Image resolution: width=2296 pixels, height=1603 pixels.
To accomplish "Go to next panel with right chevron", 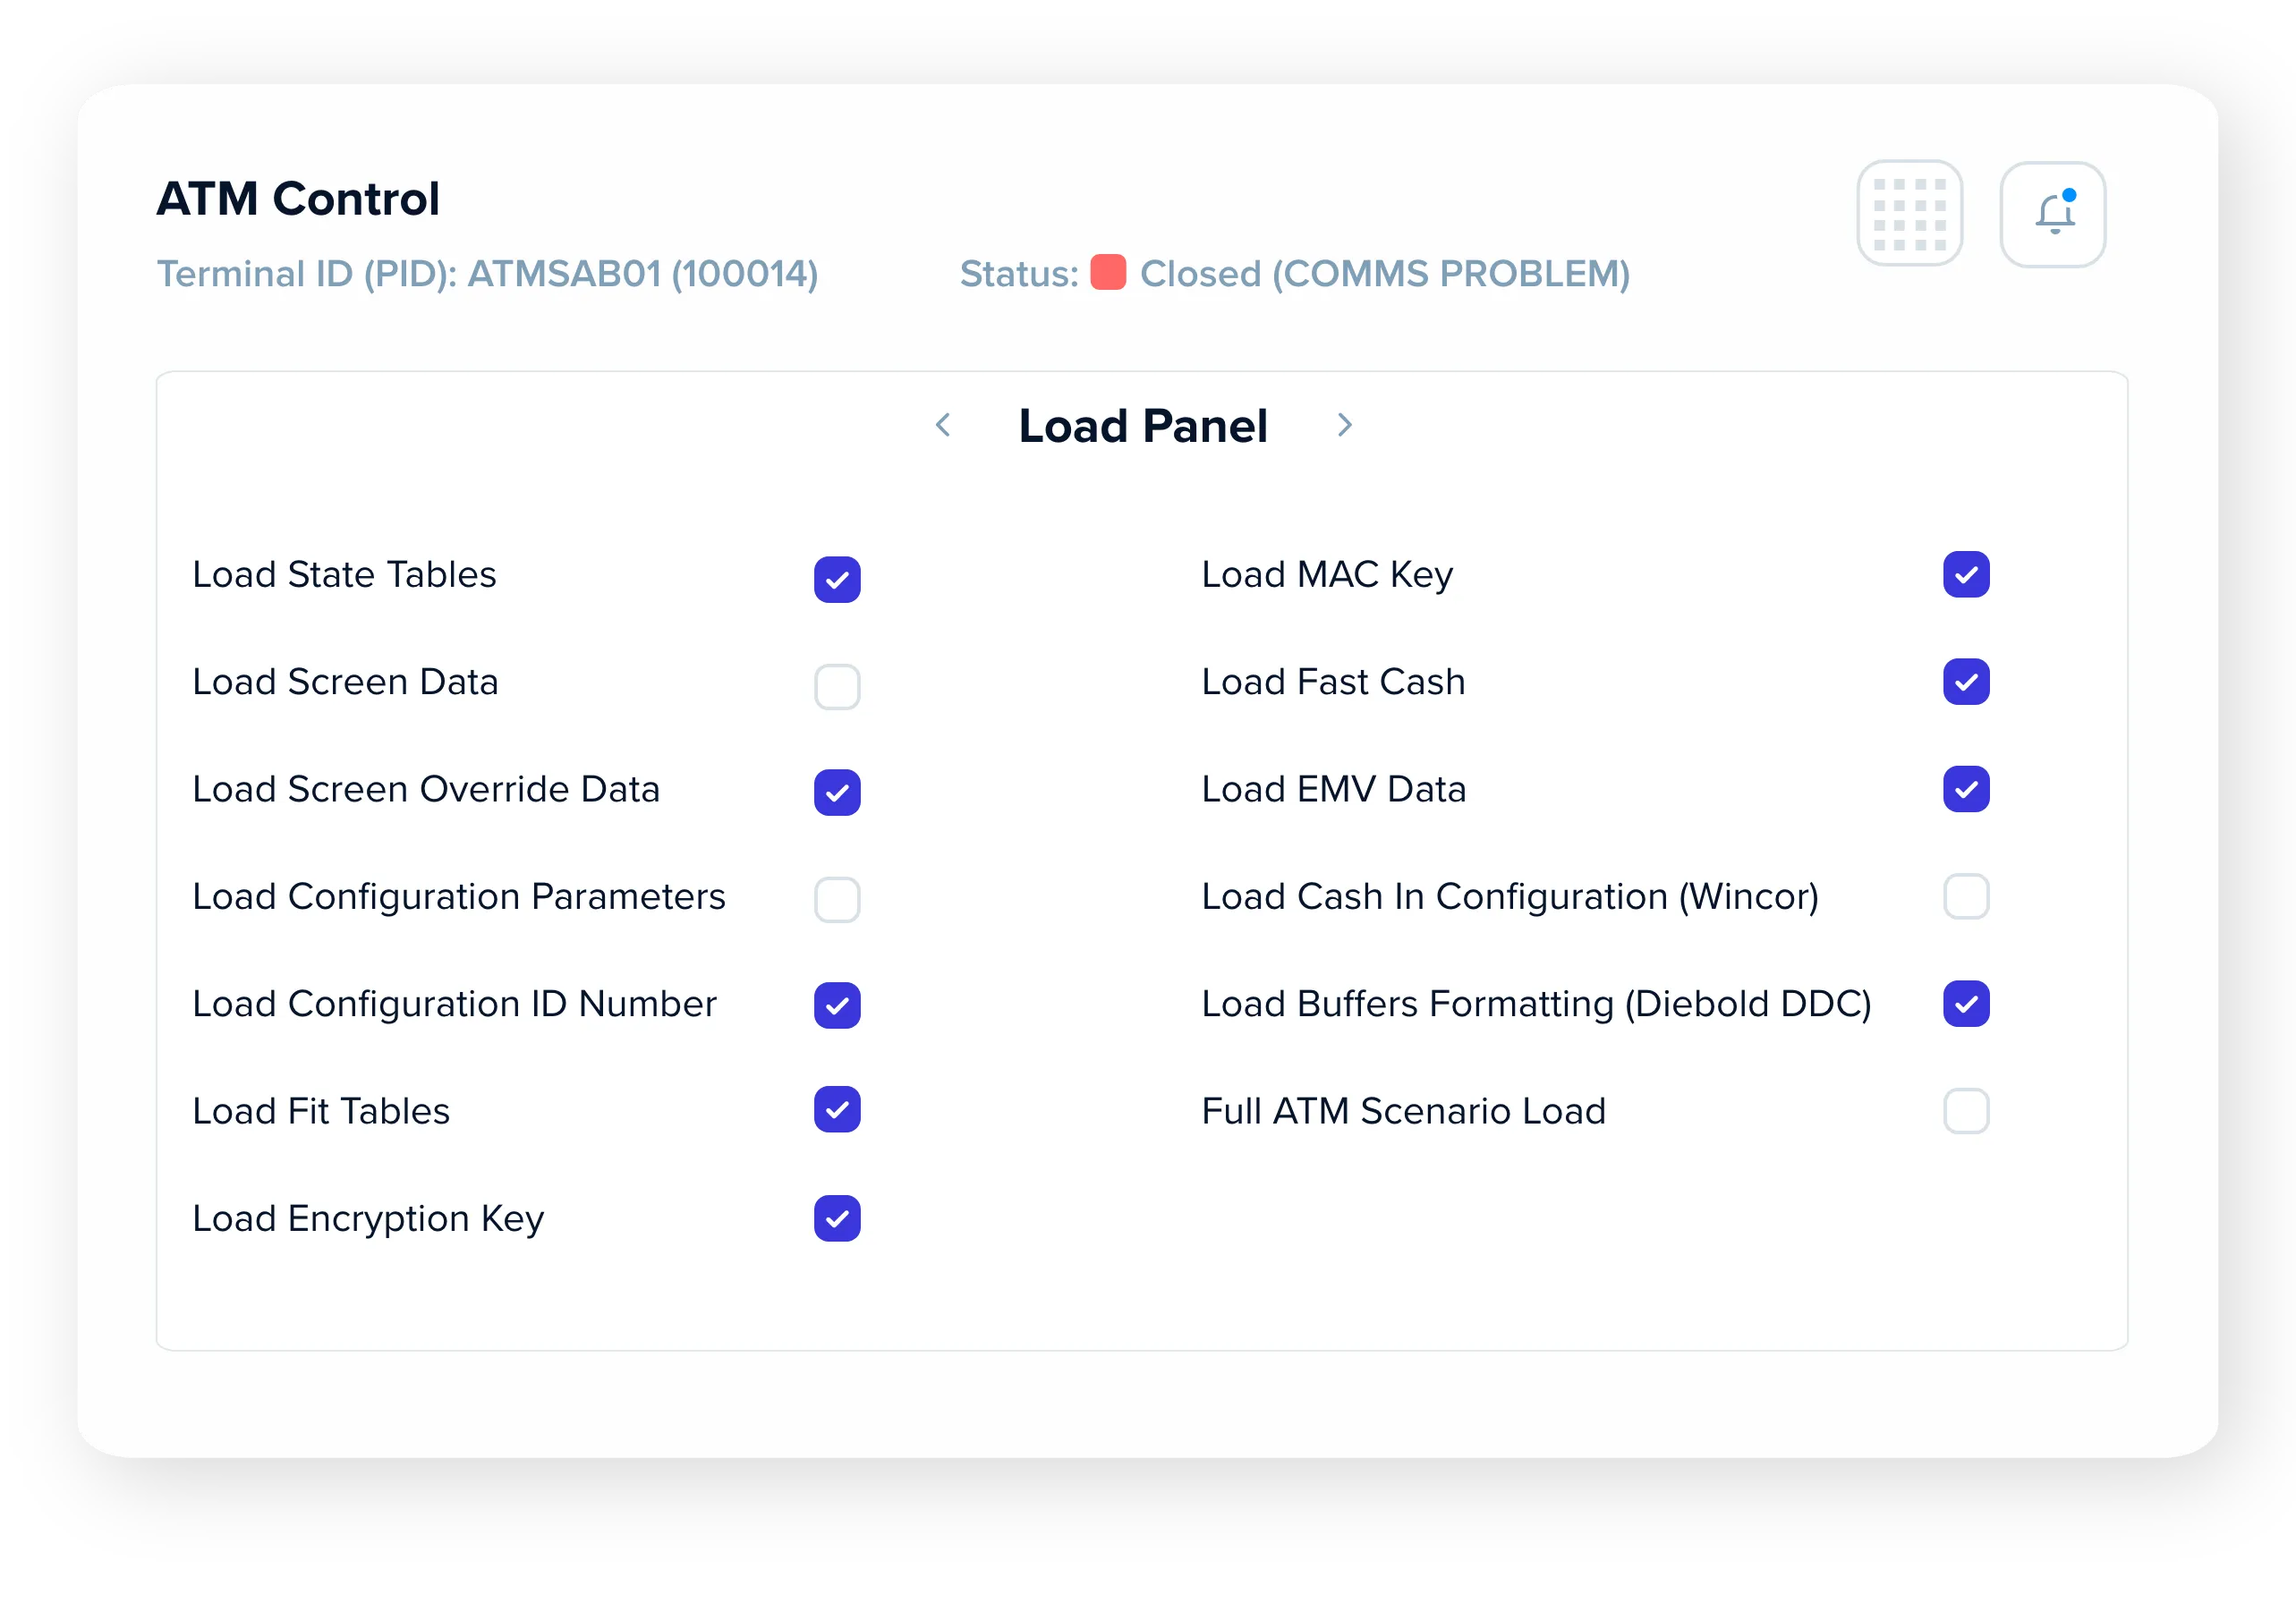I will pos(1344,425).
